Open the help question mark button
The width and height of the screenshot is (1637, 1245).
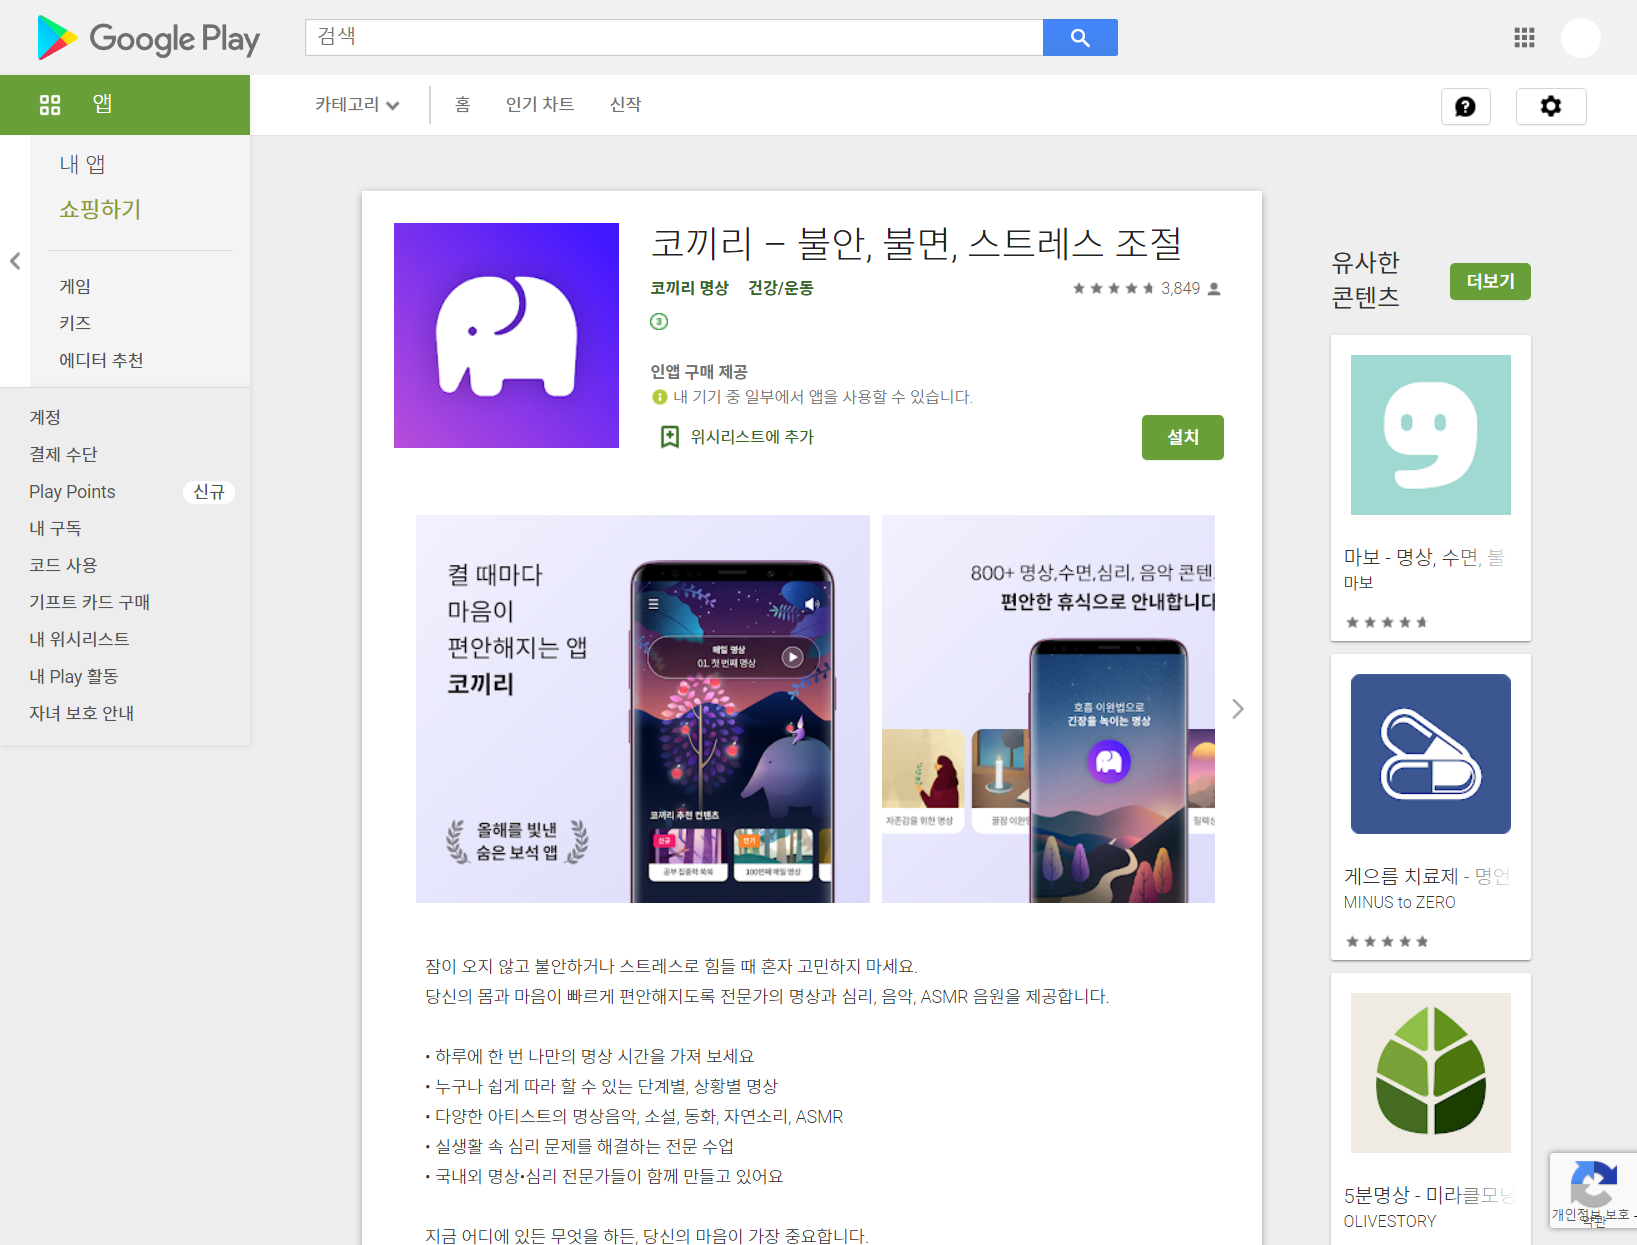tap(1465, 106)
